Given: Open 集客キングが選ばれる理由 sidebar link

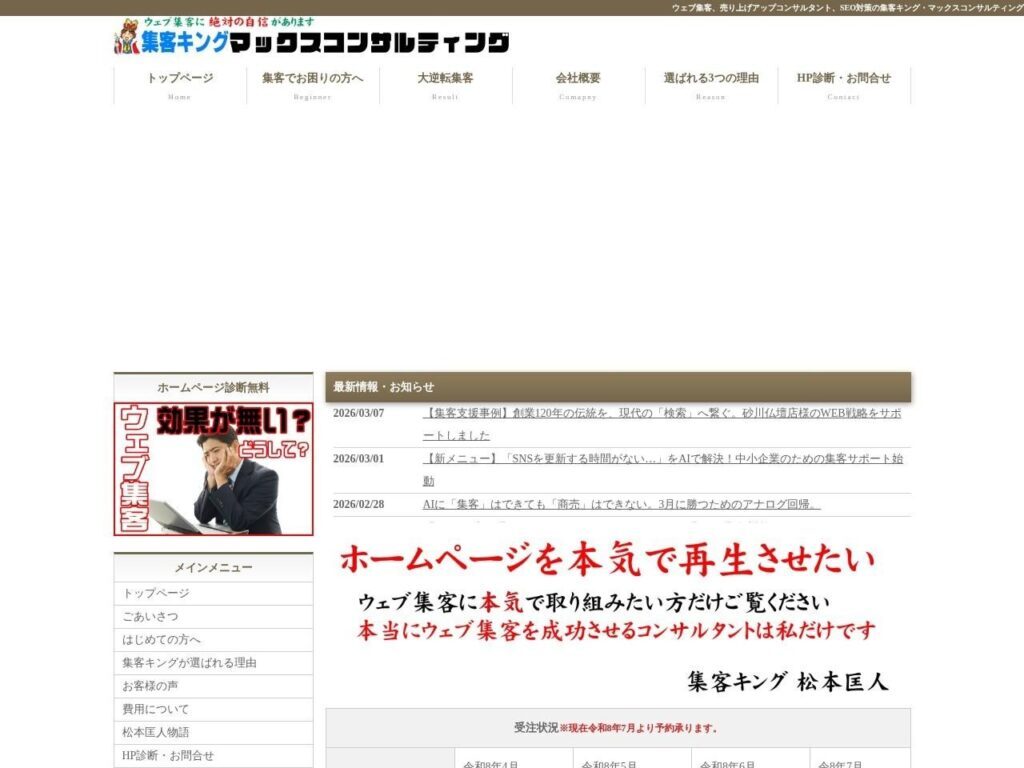Looking at the screenshot, I should pyautogui.click(x=190, y=663).
